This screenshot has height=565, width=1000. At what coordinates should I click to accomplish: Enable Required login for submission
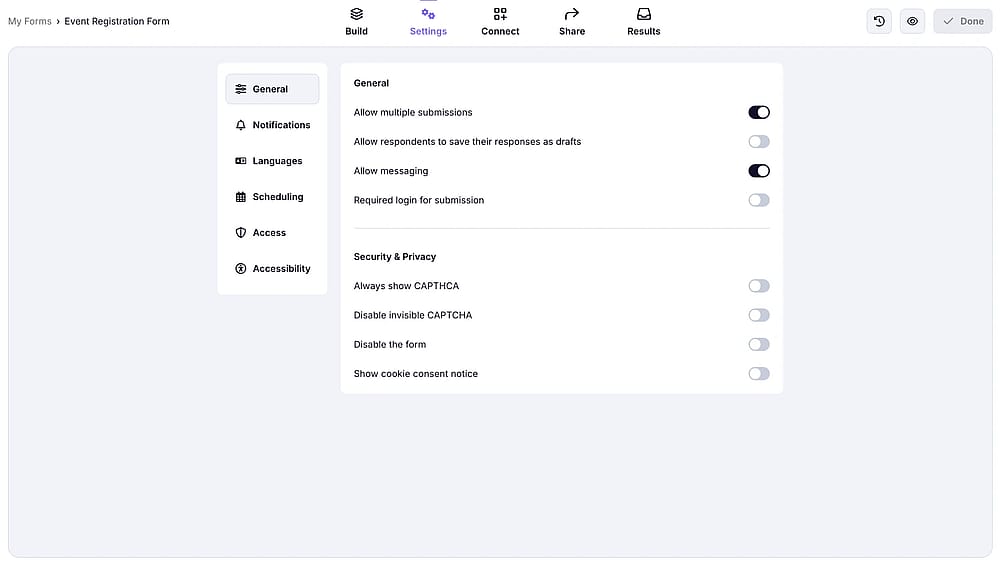[759, 200]
